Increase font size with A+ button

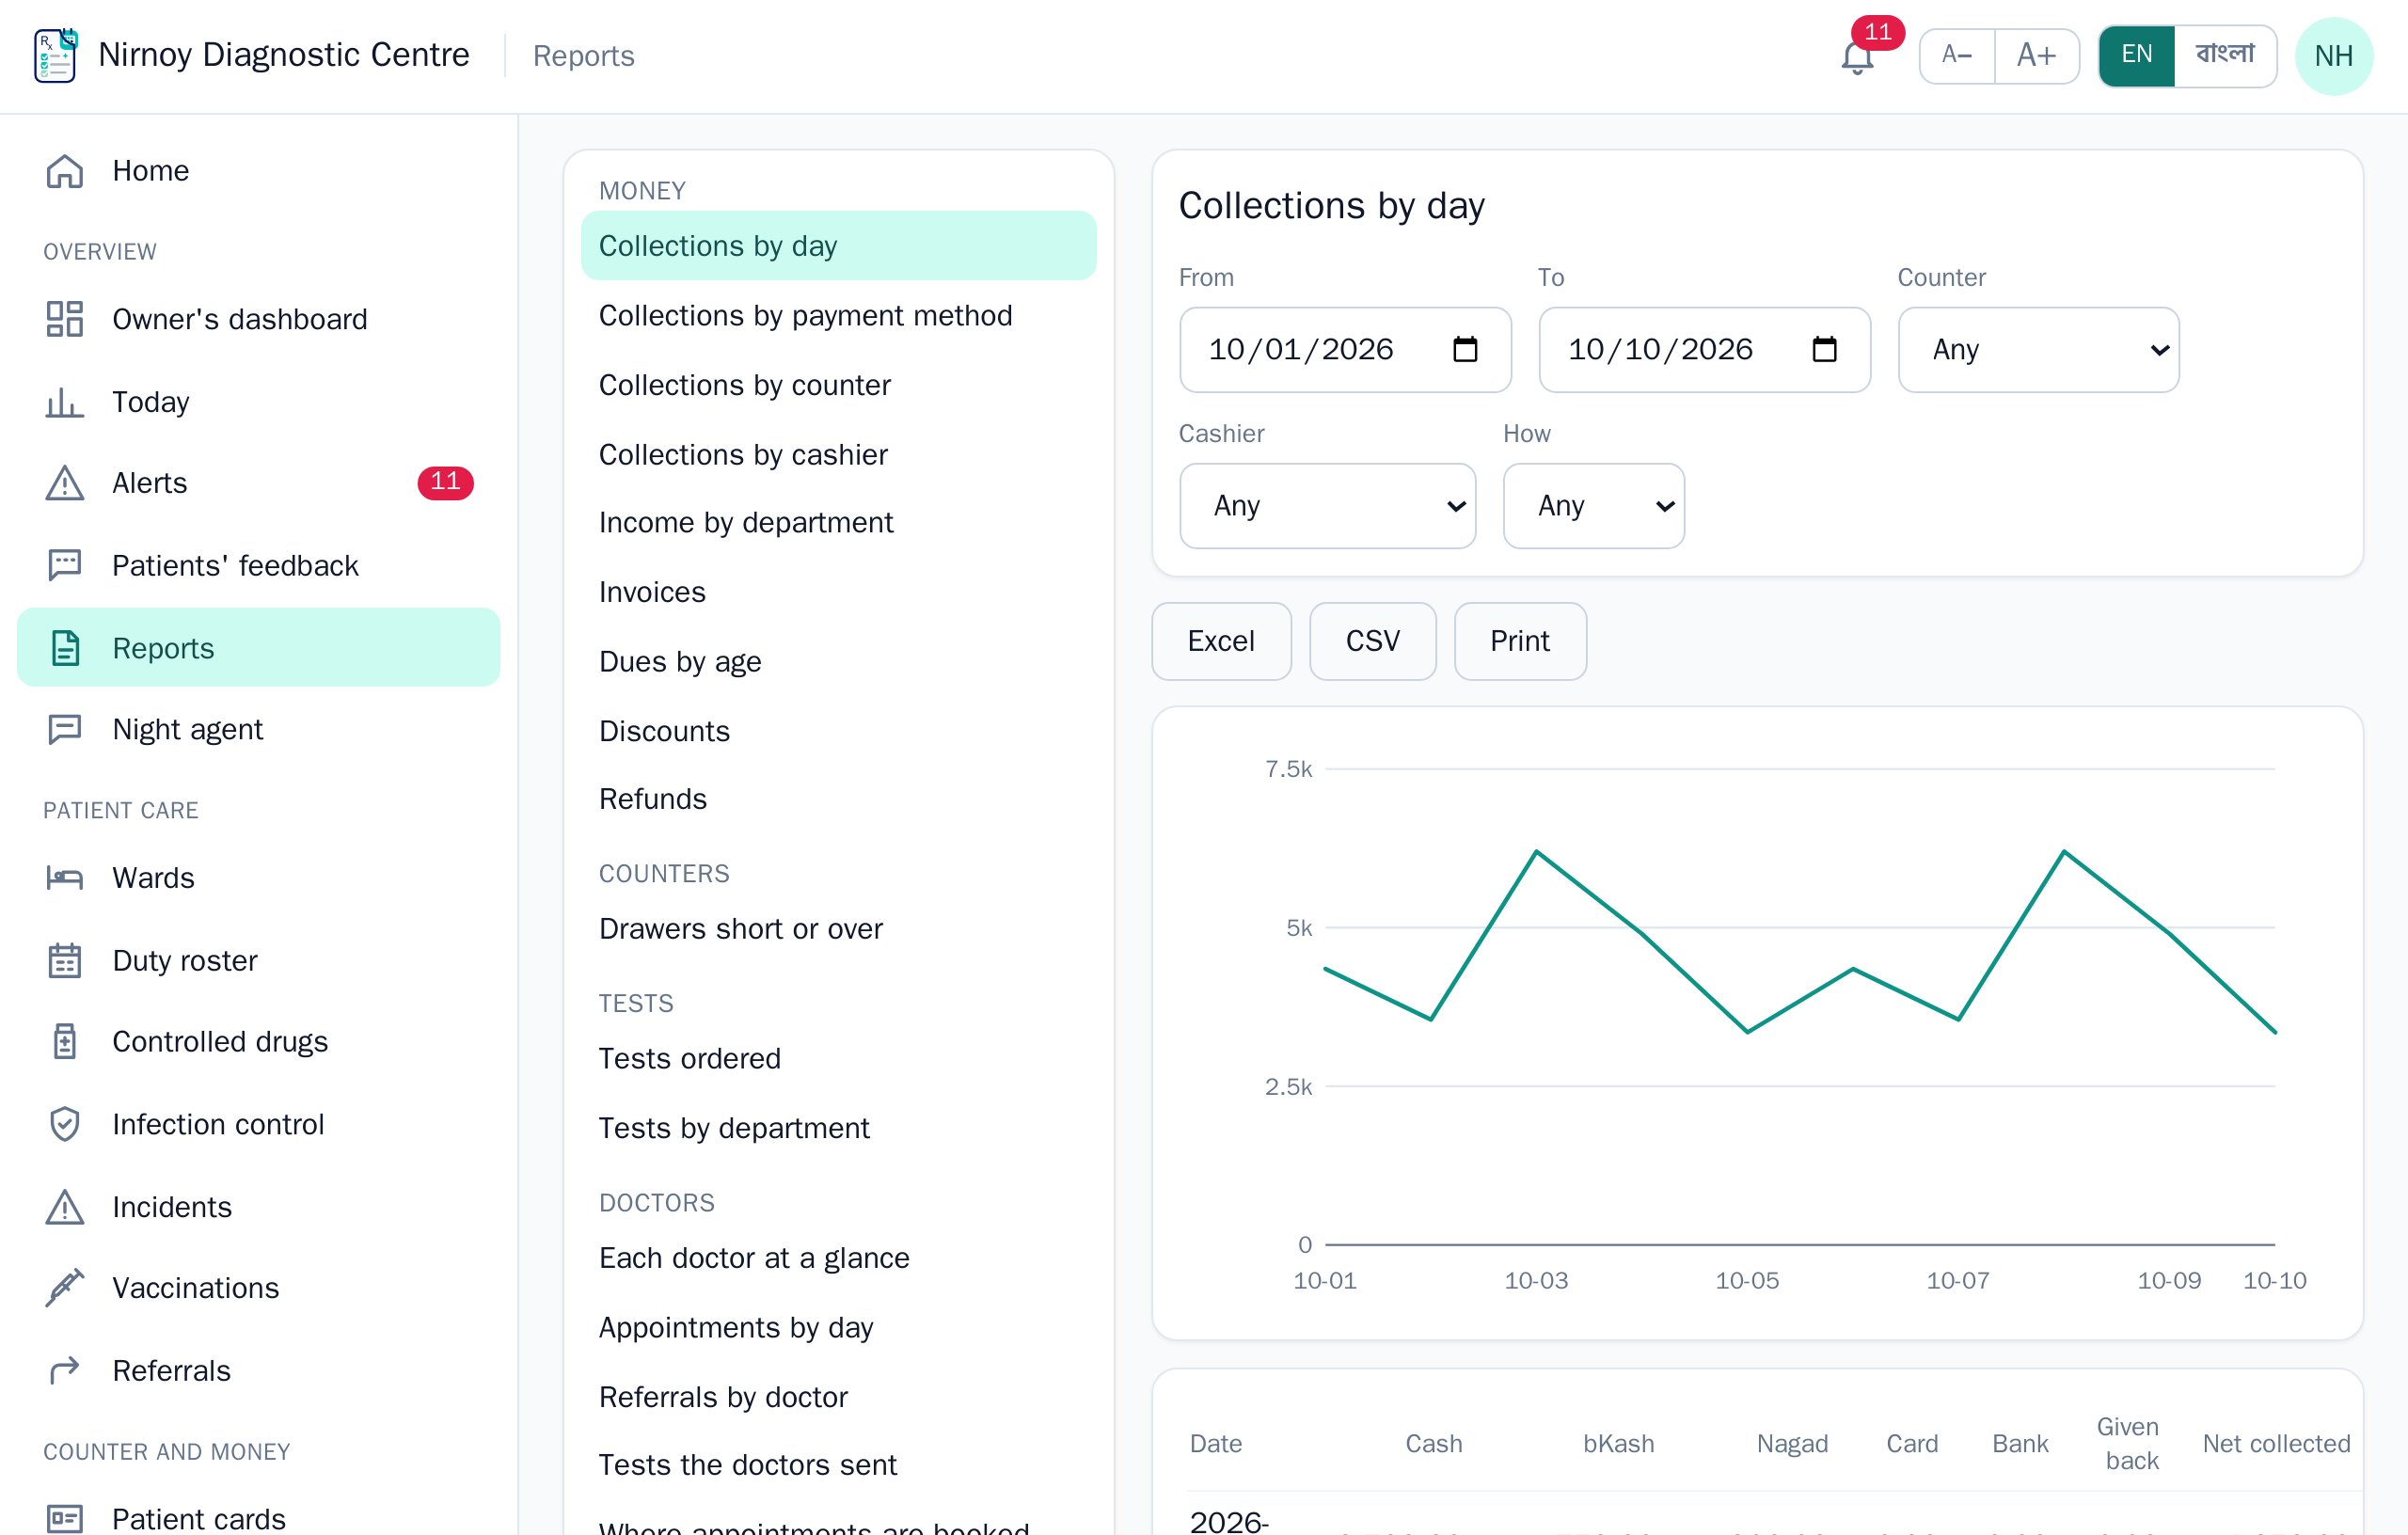[2036, 55]
